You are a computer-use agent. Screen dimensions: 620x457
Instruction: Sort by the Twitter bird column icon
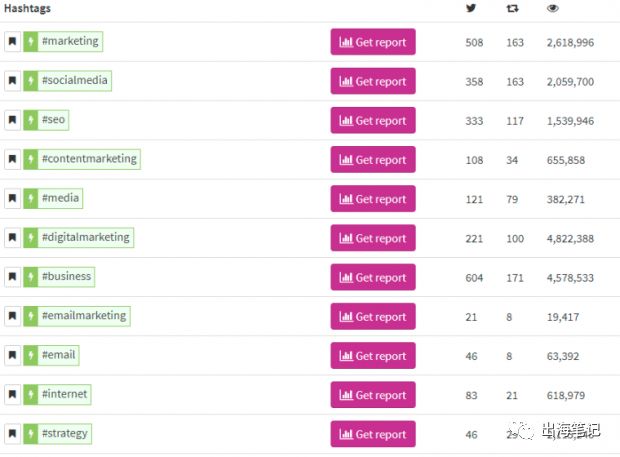[471, 9]
